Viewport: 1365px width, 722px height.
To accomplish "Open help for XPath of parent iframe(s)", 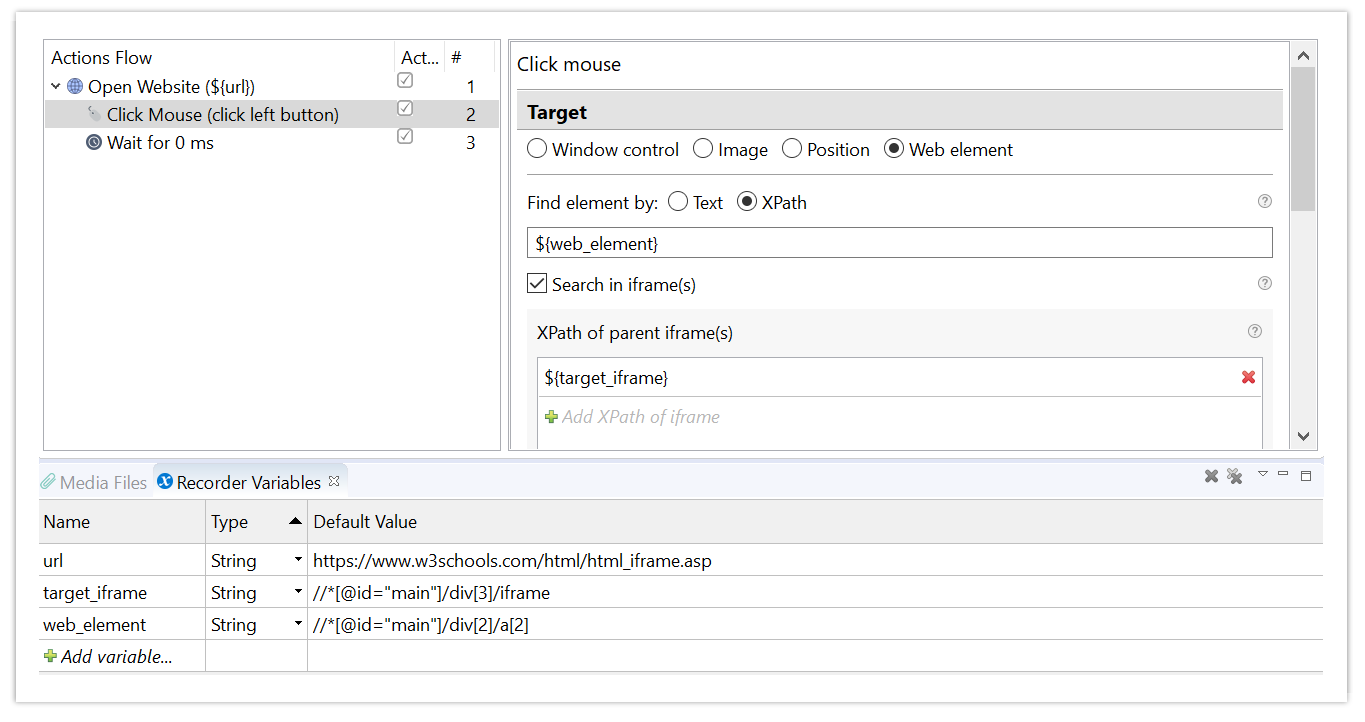I will point(1254,331).
